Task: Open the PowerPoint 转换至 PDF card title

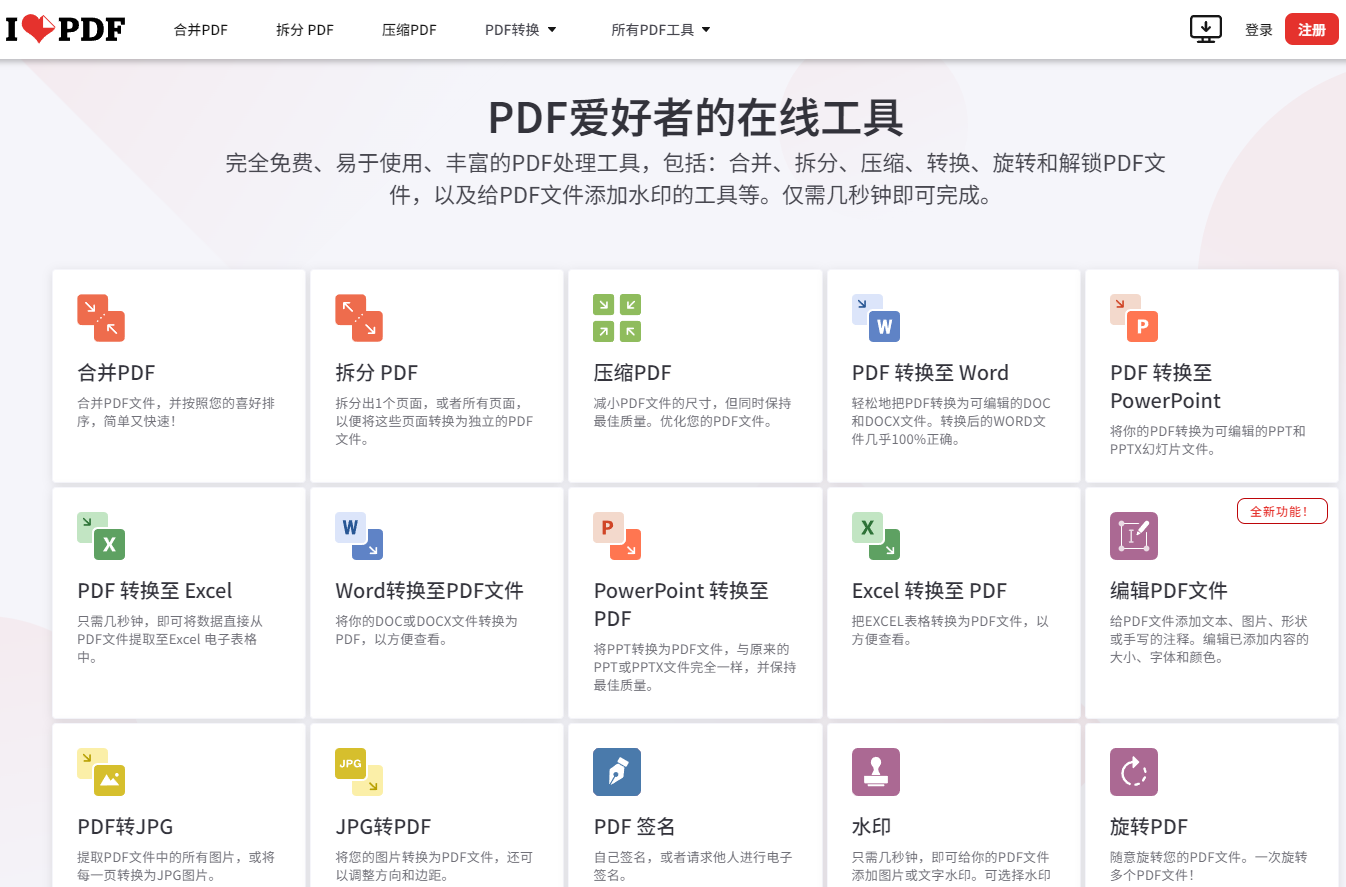Action: (x=681, y=605)
